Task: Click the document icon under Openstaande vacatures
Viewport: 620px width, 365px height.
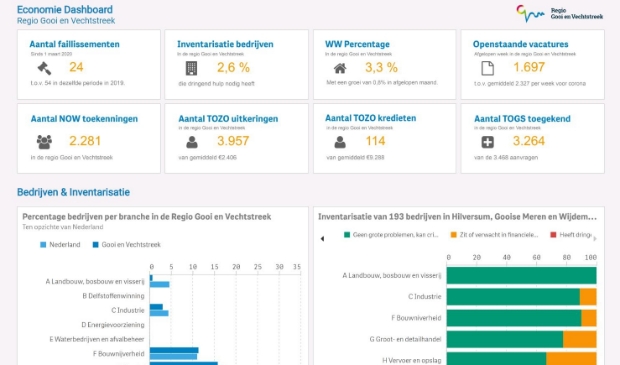Action: click(x=488, y=68)
